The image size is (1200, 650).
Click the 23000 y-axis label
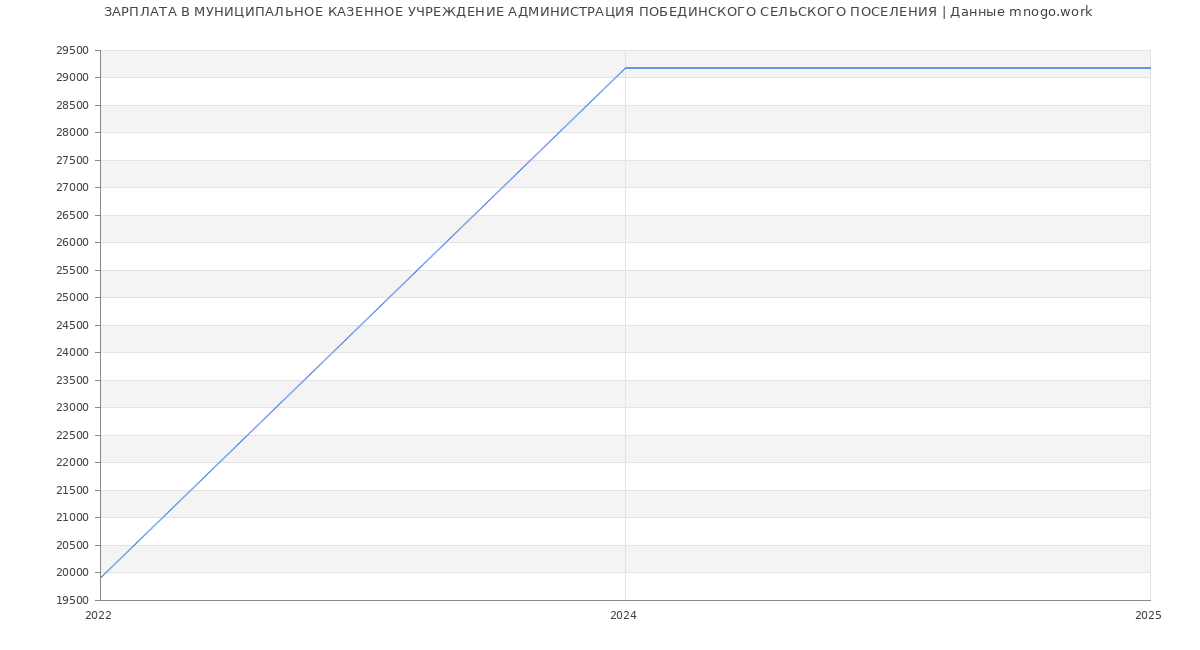pyautogui.click(x=72, y=408)
